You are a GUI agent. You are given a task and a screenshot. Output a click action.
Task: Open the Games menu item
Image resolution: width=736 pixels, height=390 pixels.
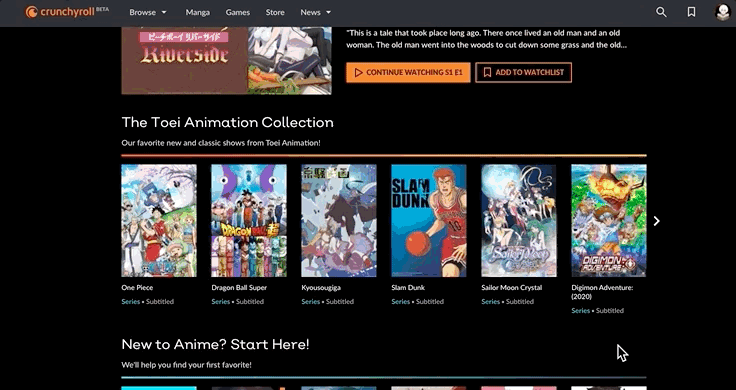[238, 12]
